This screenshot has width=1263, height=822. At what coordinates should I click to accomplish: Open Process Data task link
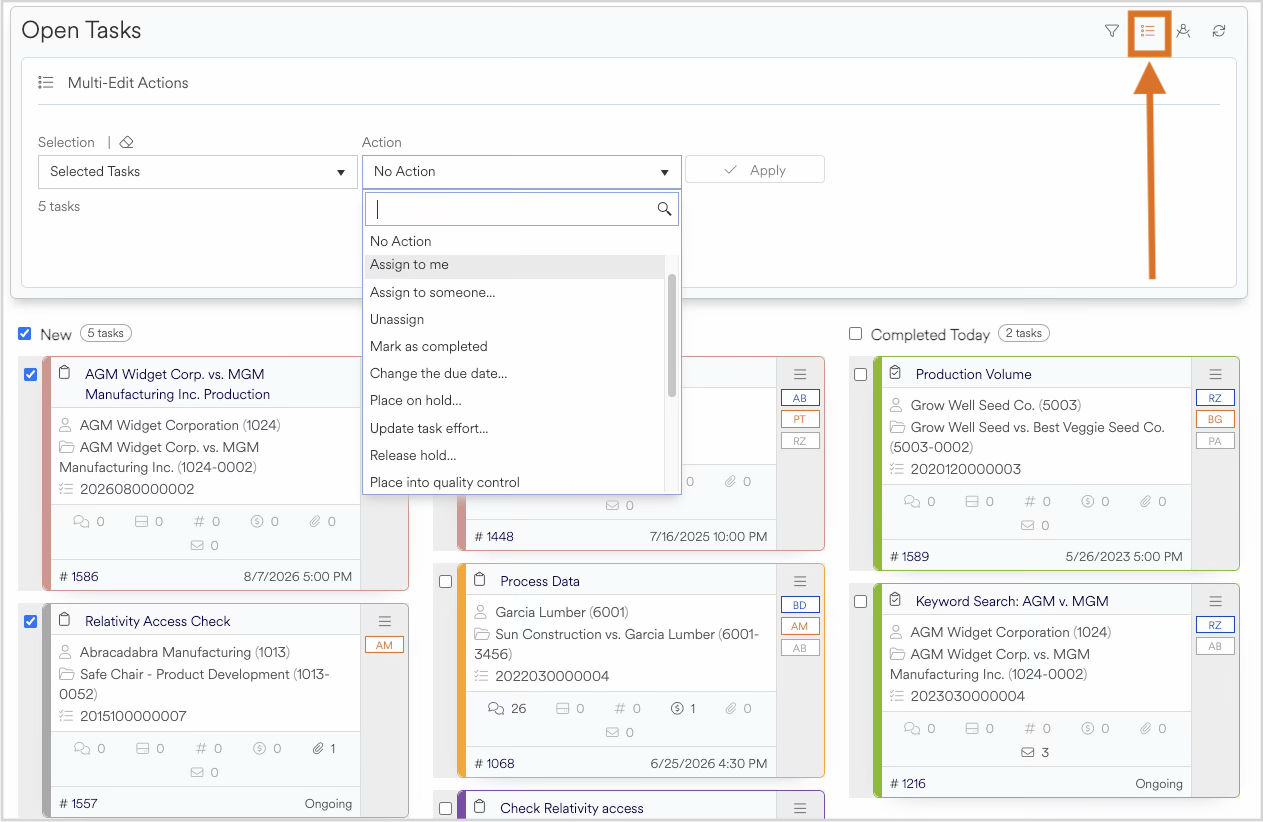540,581
